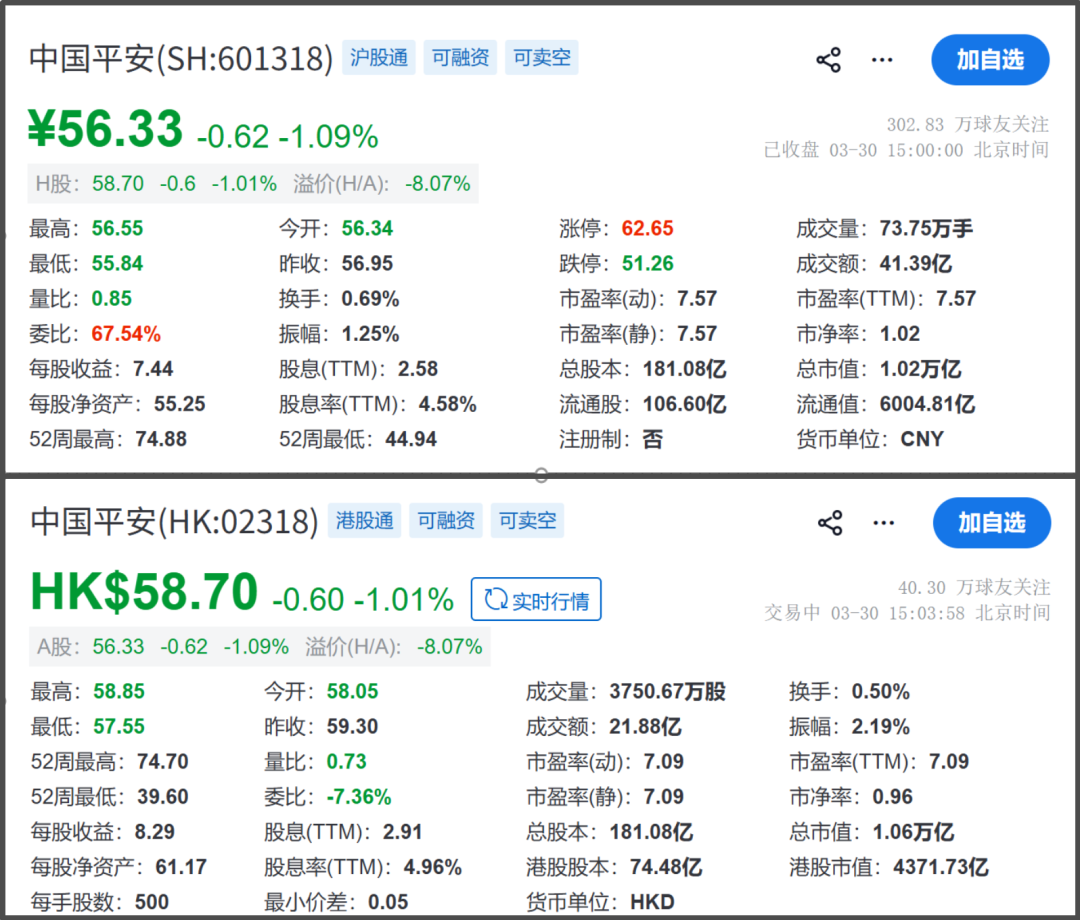
Task: Click the share icon for 中国平安 HK:02318
Action: 830,523
